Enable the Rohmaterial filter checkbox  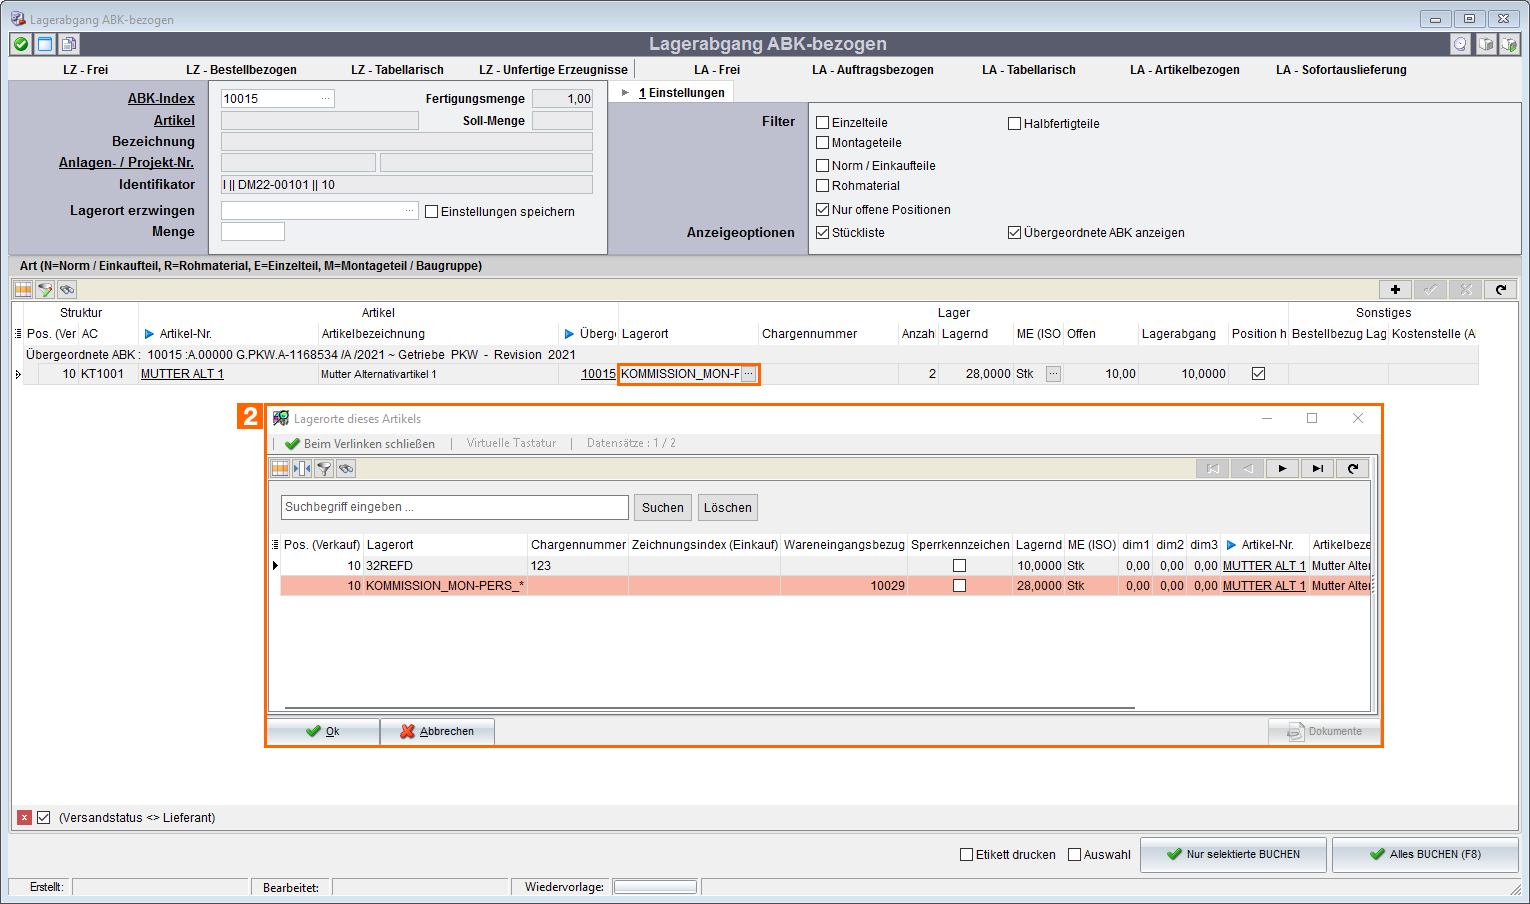[x=823, y=186]
